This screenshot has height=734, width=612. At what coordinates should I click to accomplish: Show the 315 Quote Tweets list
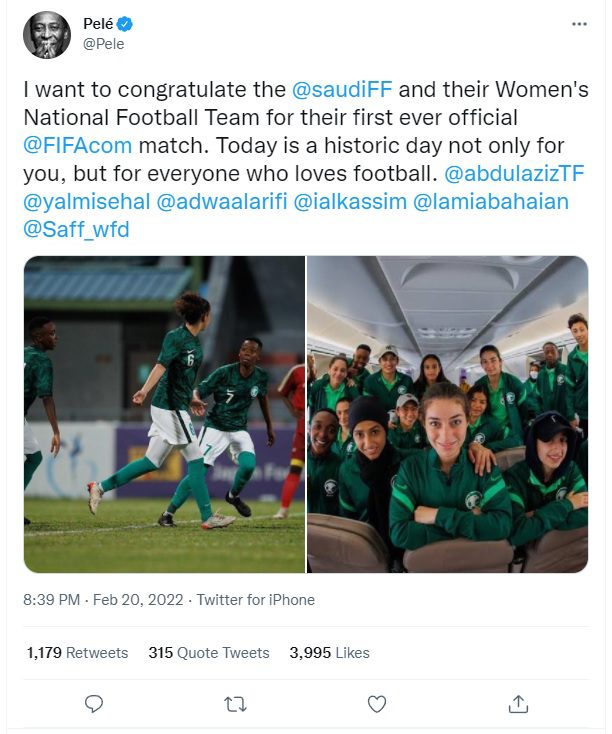[x=209, y=653]
